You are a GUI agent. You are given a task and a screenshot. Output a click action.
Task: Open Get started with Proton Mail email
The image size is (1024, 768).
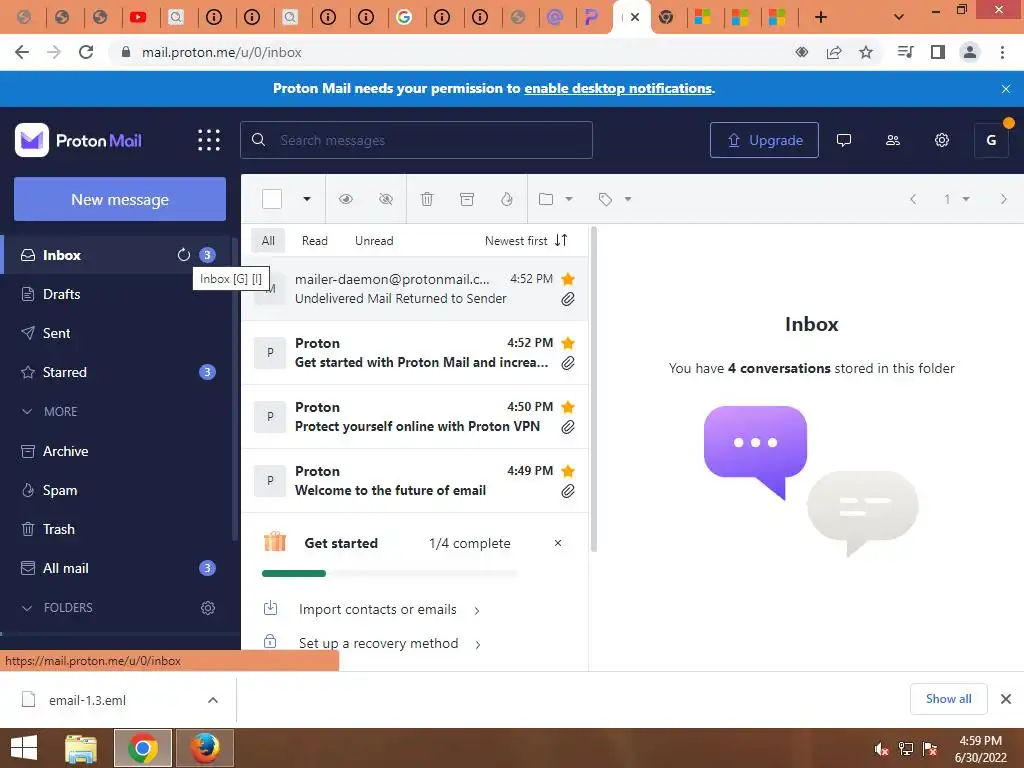click(415, 353)
